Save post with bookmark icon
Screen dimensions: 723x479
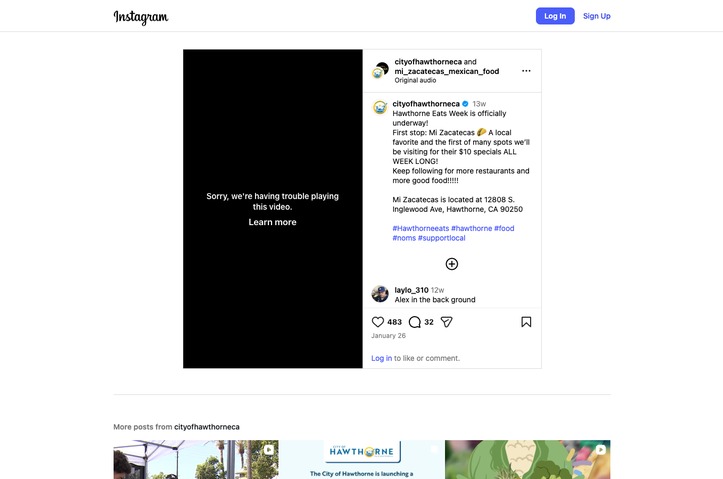point(526,322)
